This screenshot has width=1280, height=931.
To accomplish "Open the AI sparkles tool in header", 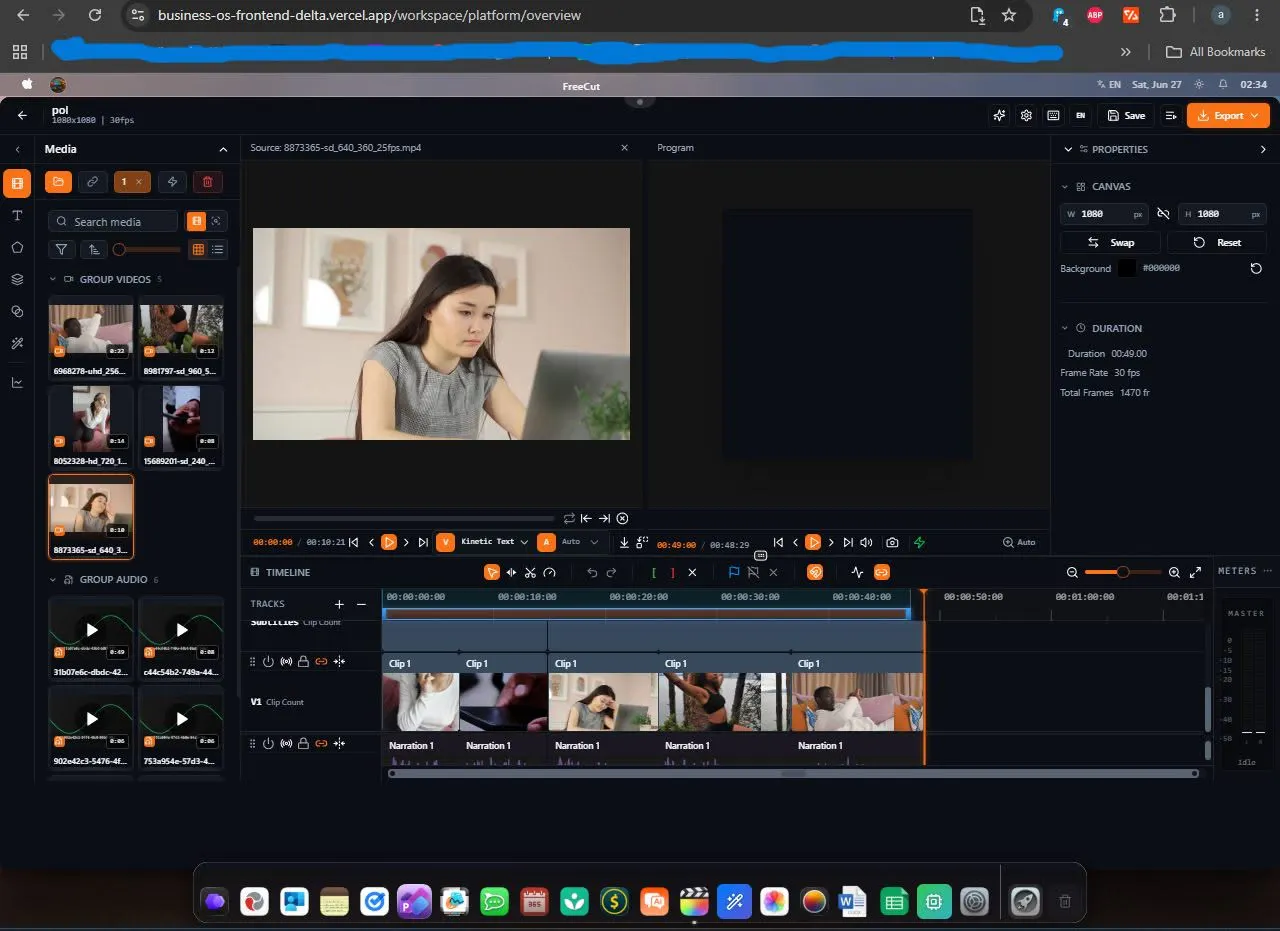I will coord(999,115).
